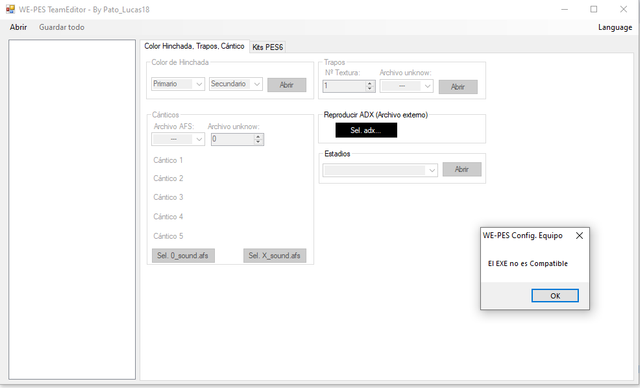Switch to the Kits PES6 tab

(268, 47)
